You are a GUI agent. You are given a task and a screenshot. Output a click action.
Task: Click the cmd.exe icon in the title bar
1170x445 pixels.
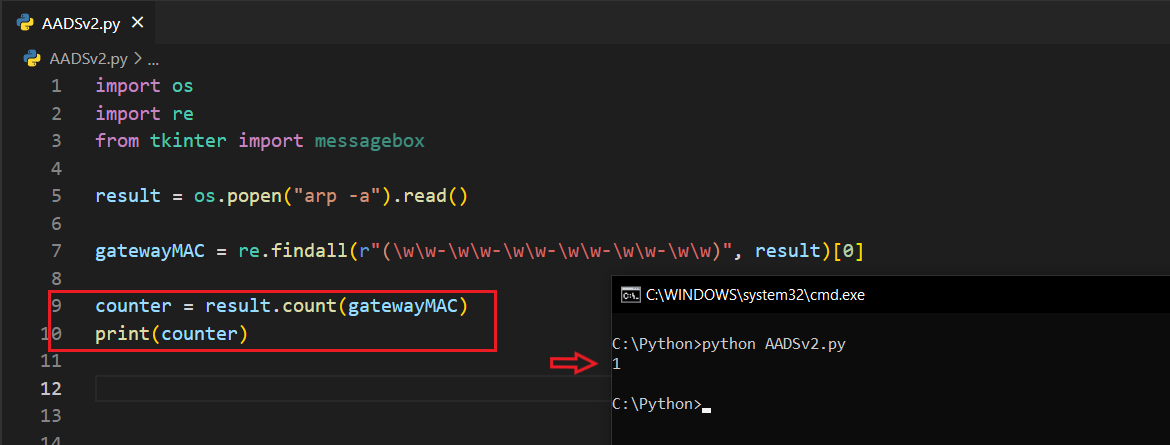point(631,295)
